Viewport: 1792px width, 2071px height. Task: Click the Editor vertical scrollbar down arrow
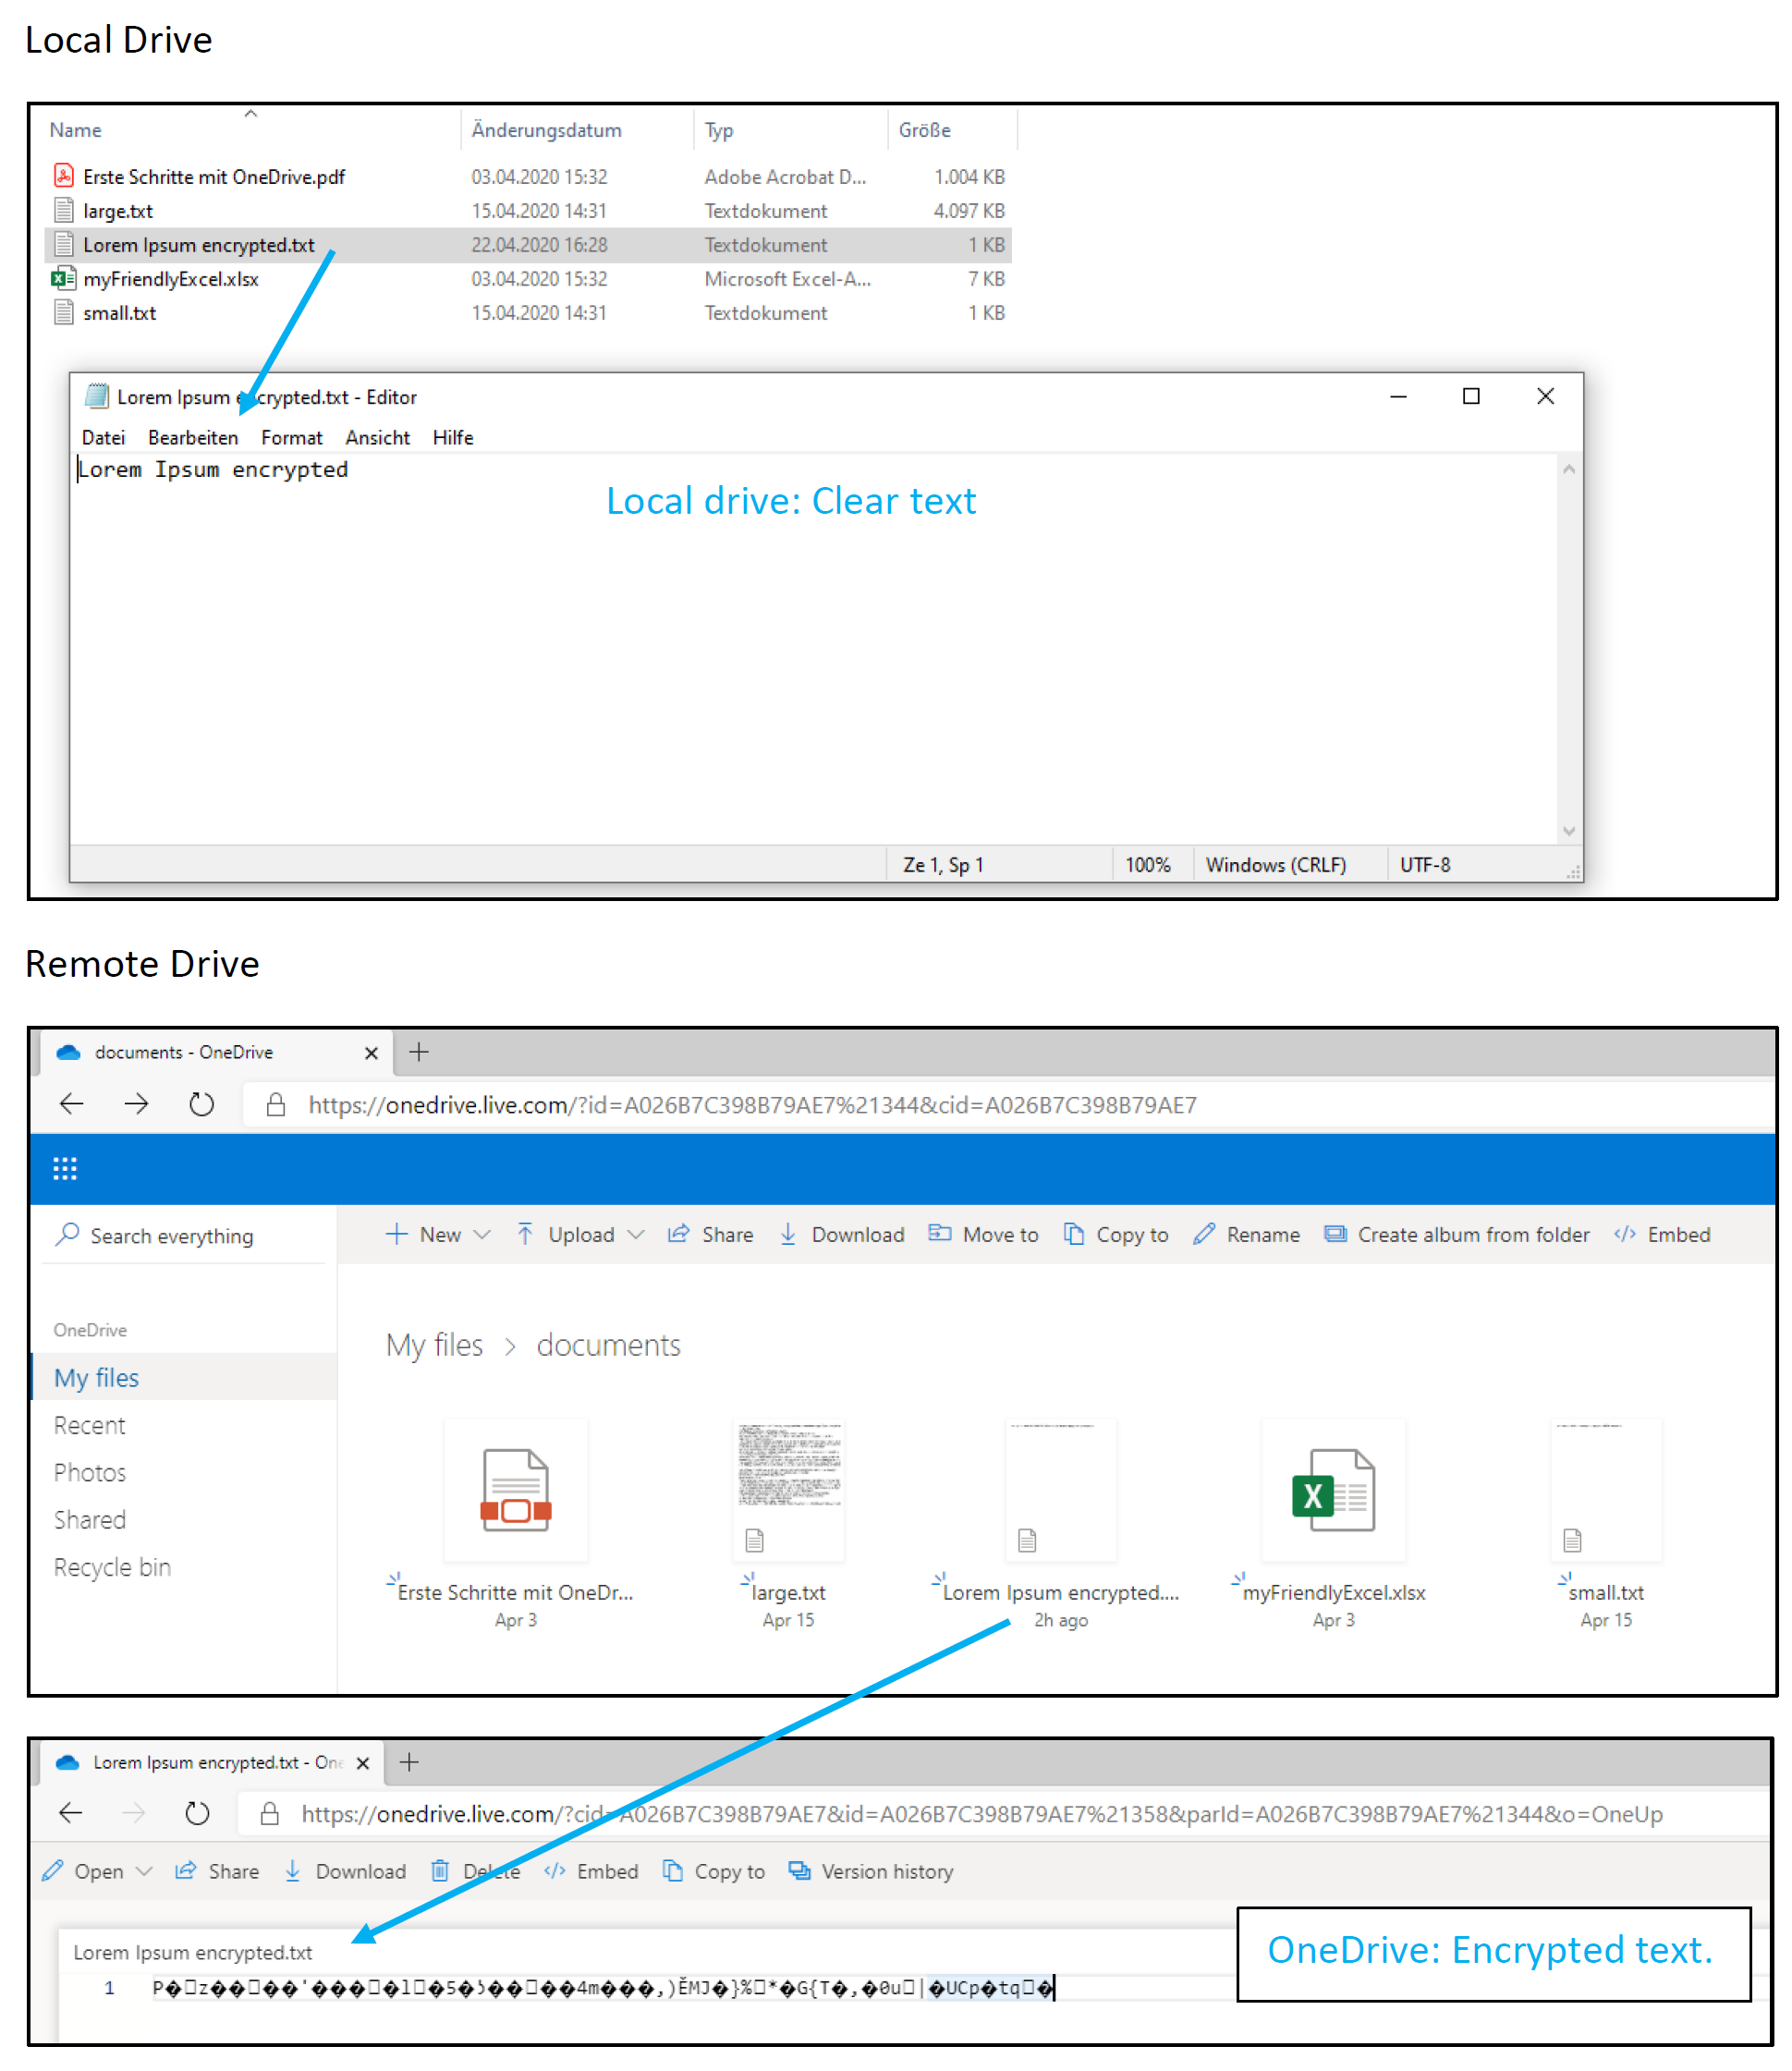click(1569, 830)
